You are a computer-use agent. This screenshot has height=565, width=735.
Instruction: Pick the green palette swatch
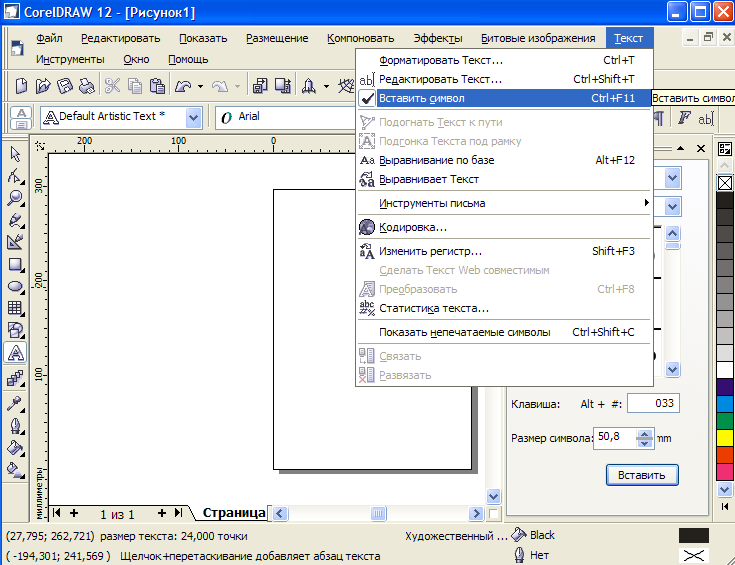(x=725, y=421)
